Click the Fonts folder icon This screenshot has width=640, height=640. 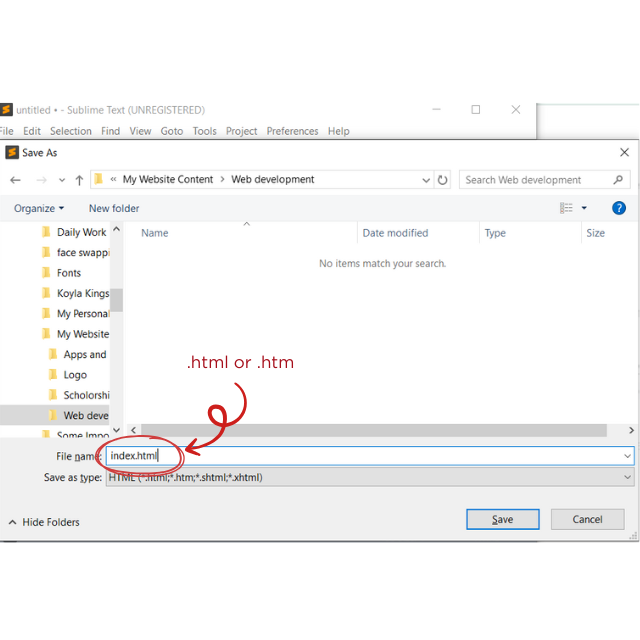(x=45, y=273)
